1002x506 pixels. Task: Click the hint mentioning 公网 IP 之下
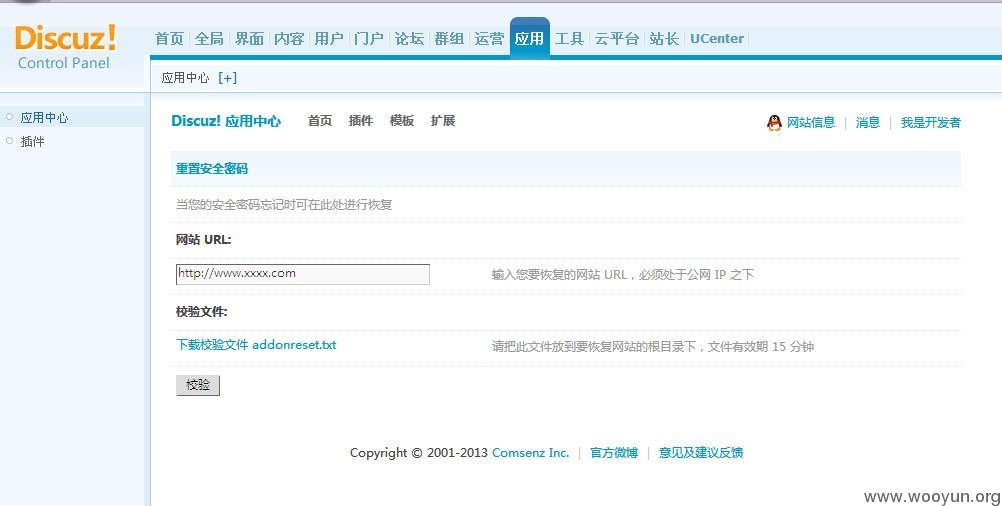[x=623, y=275]
